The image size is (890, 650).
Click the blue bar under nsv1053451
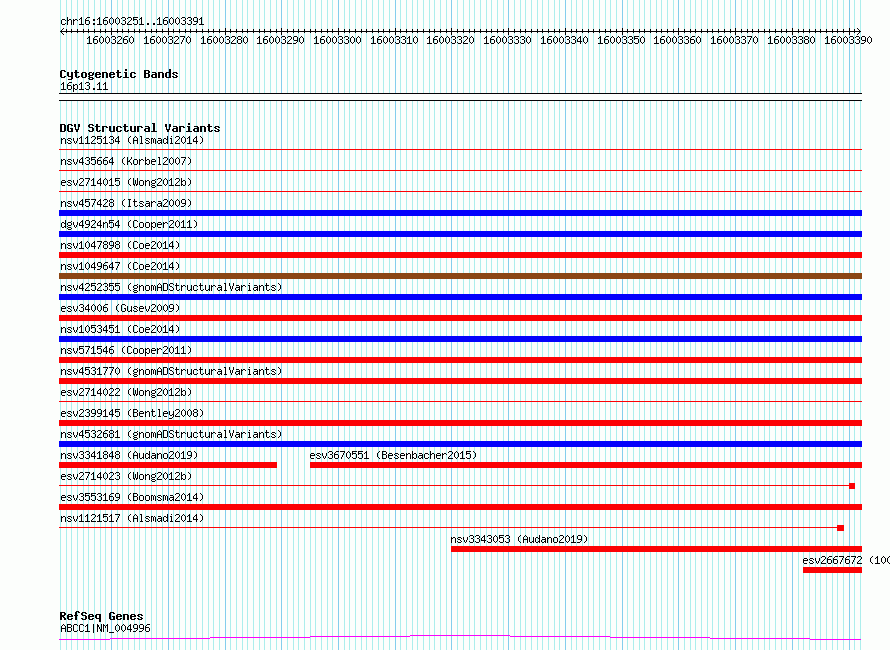460,339
